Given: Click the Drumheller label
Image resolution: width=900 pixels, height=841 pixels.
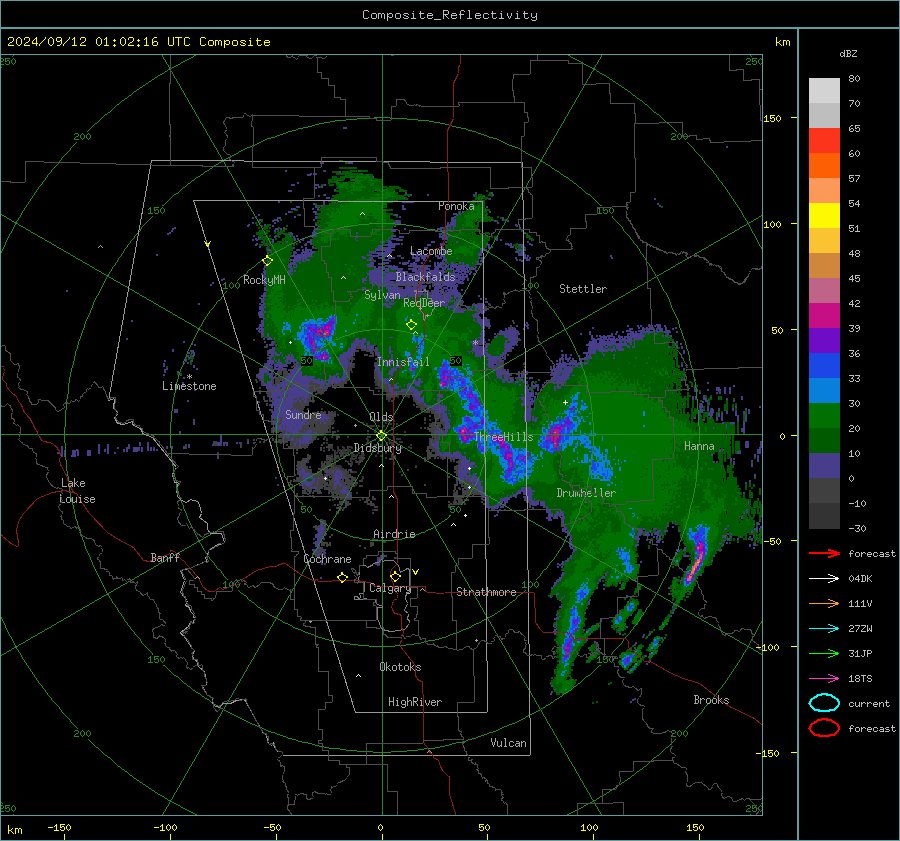Looking at the screenshot, I should 586,493.
